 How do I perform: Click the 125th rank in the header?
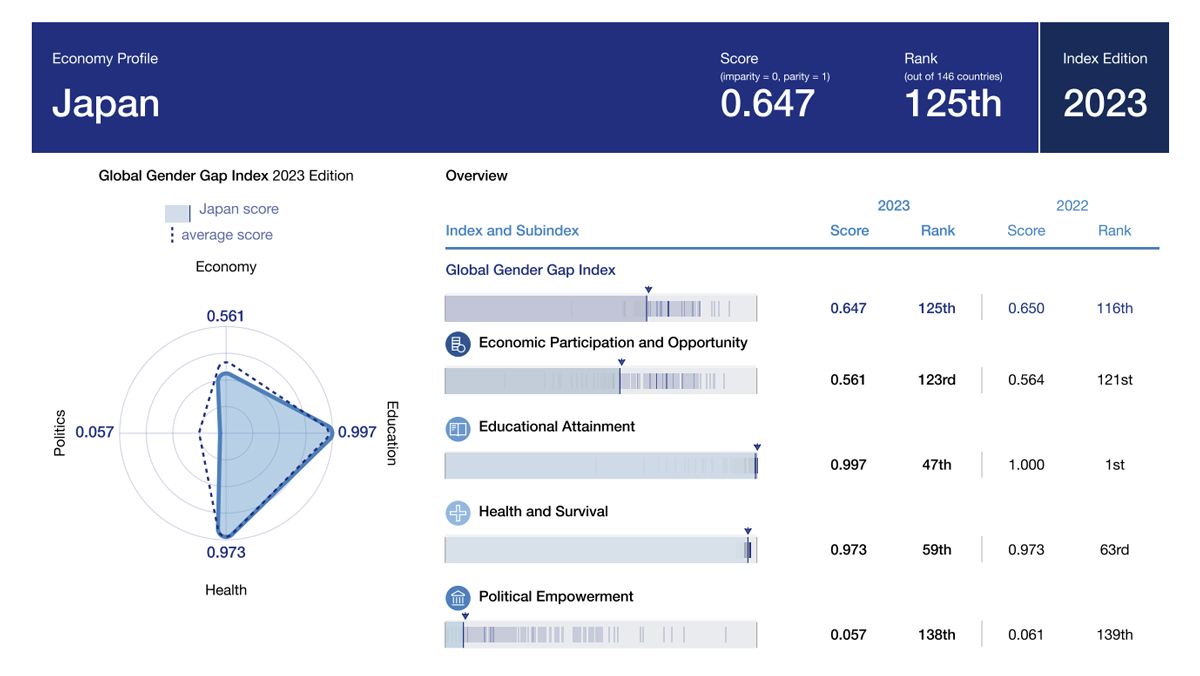(952, 103)
